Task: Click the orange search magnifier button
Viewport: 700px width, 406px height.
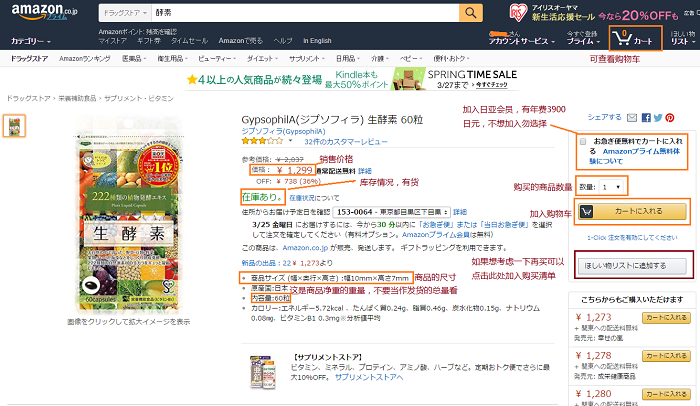Action: pos(471,13)
